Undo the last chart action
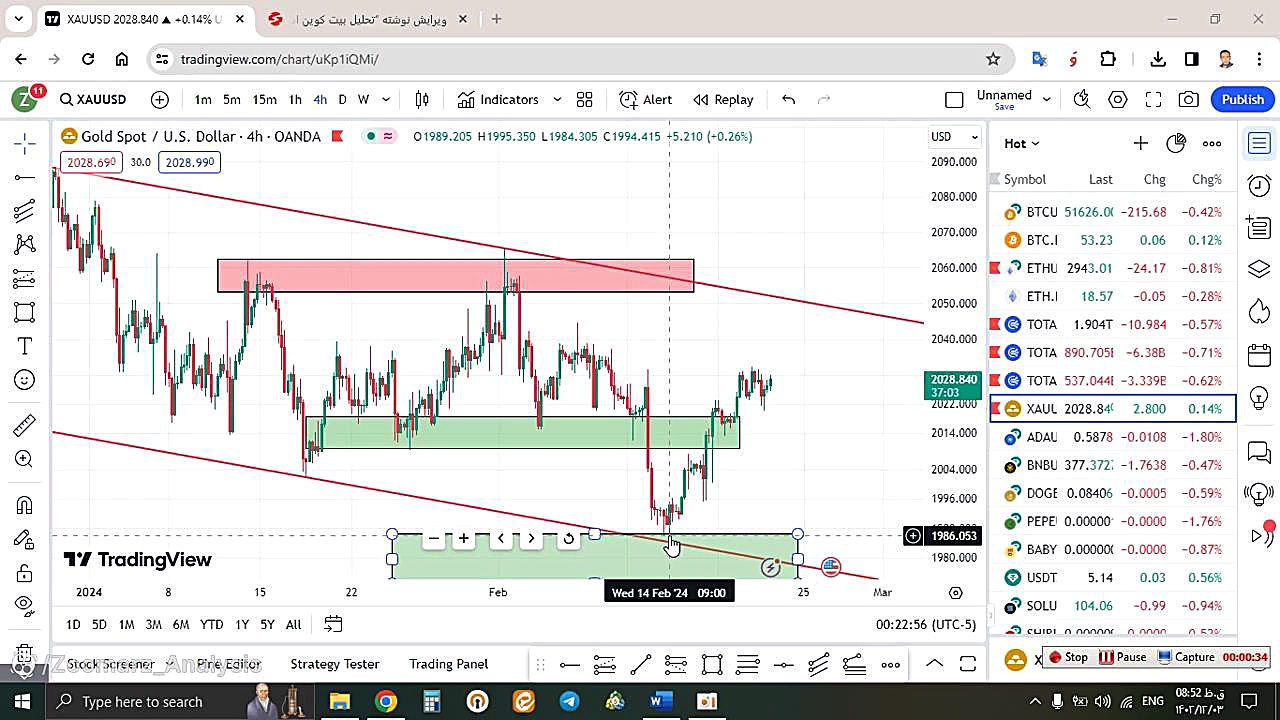1280x720 pixels. click(788, 99)
